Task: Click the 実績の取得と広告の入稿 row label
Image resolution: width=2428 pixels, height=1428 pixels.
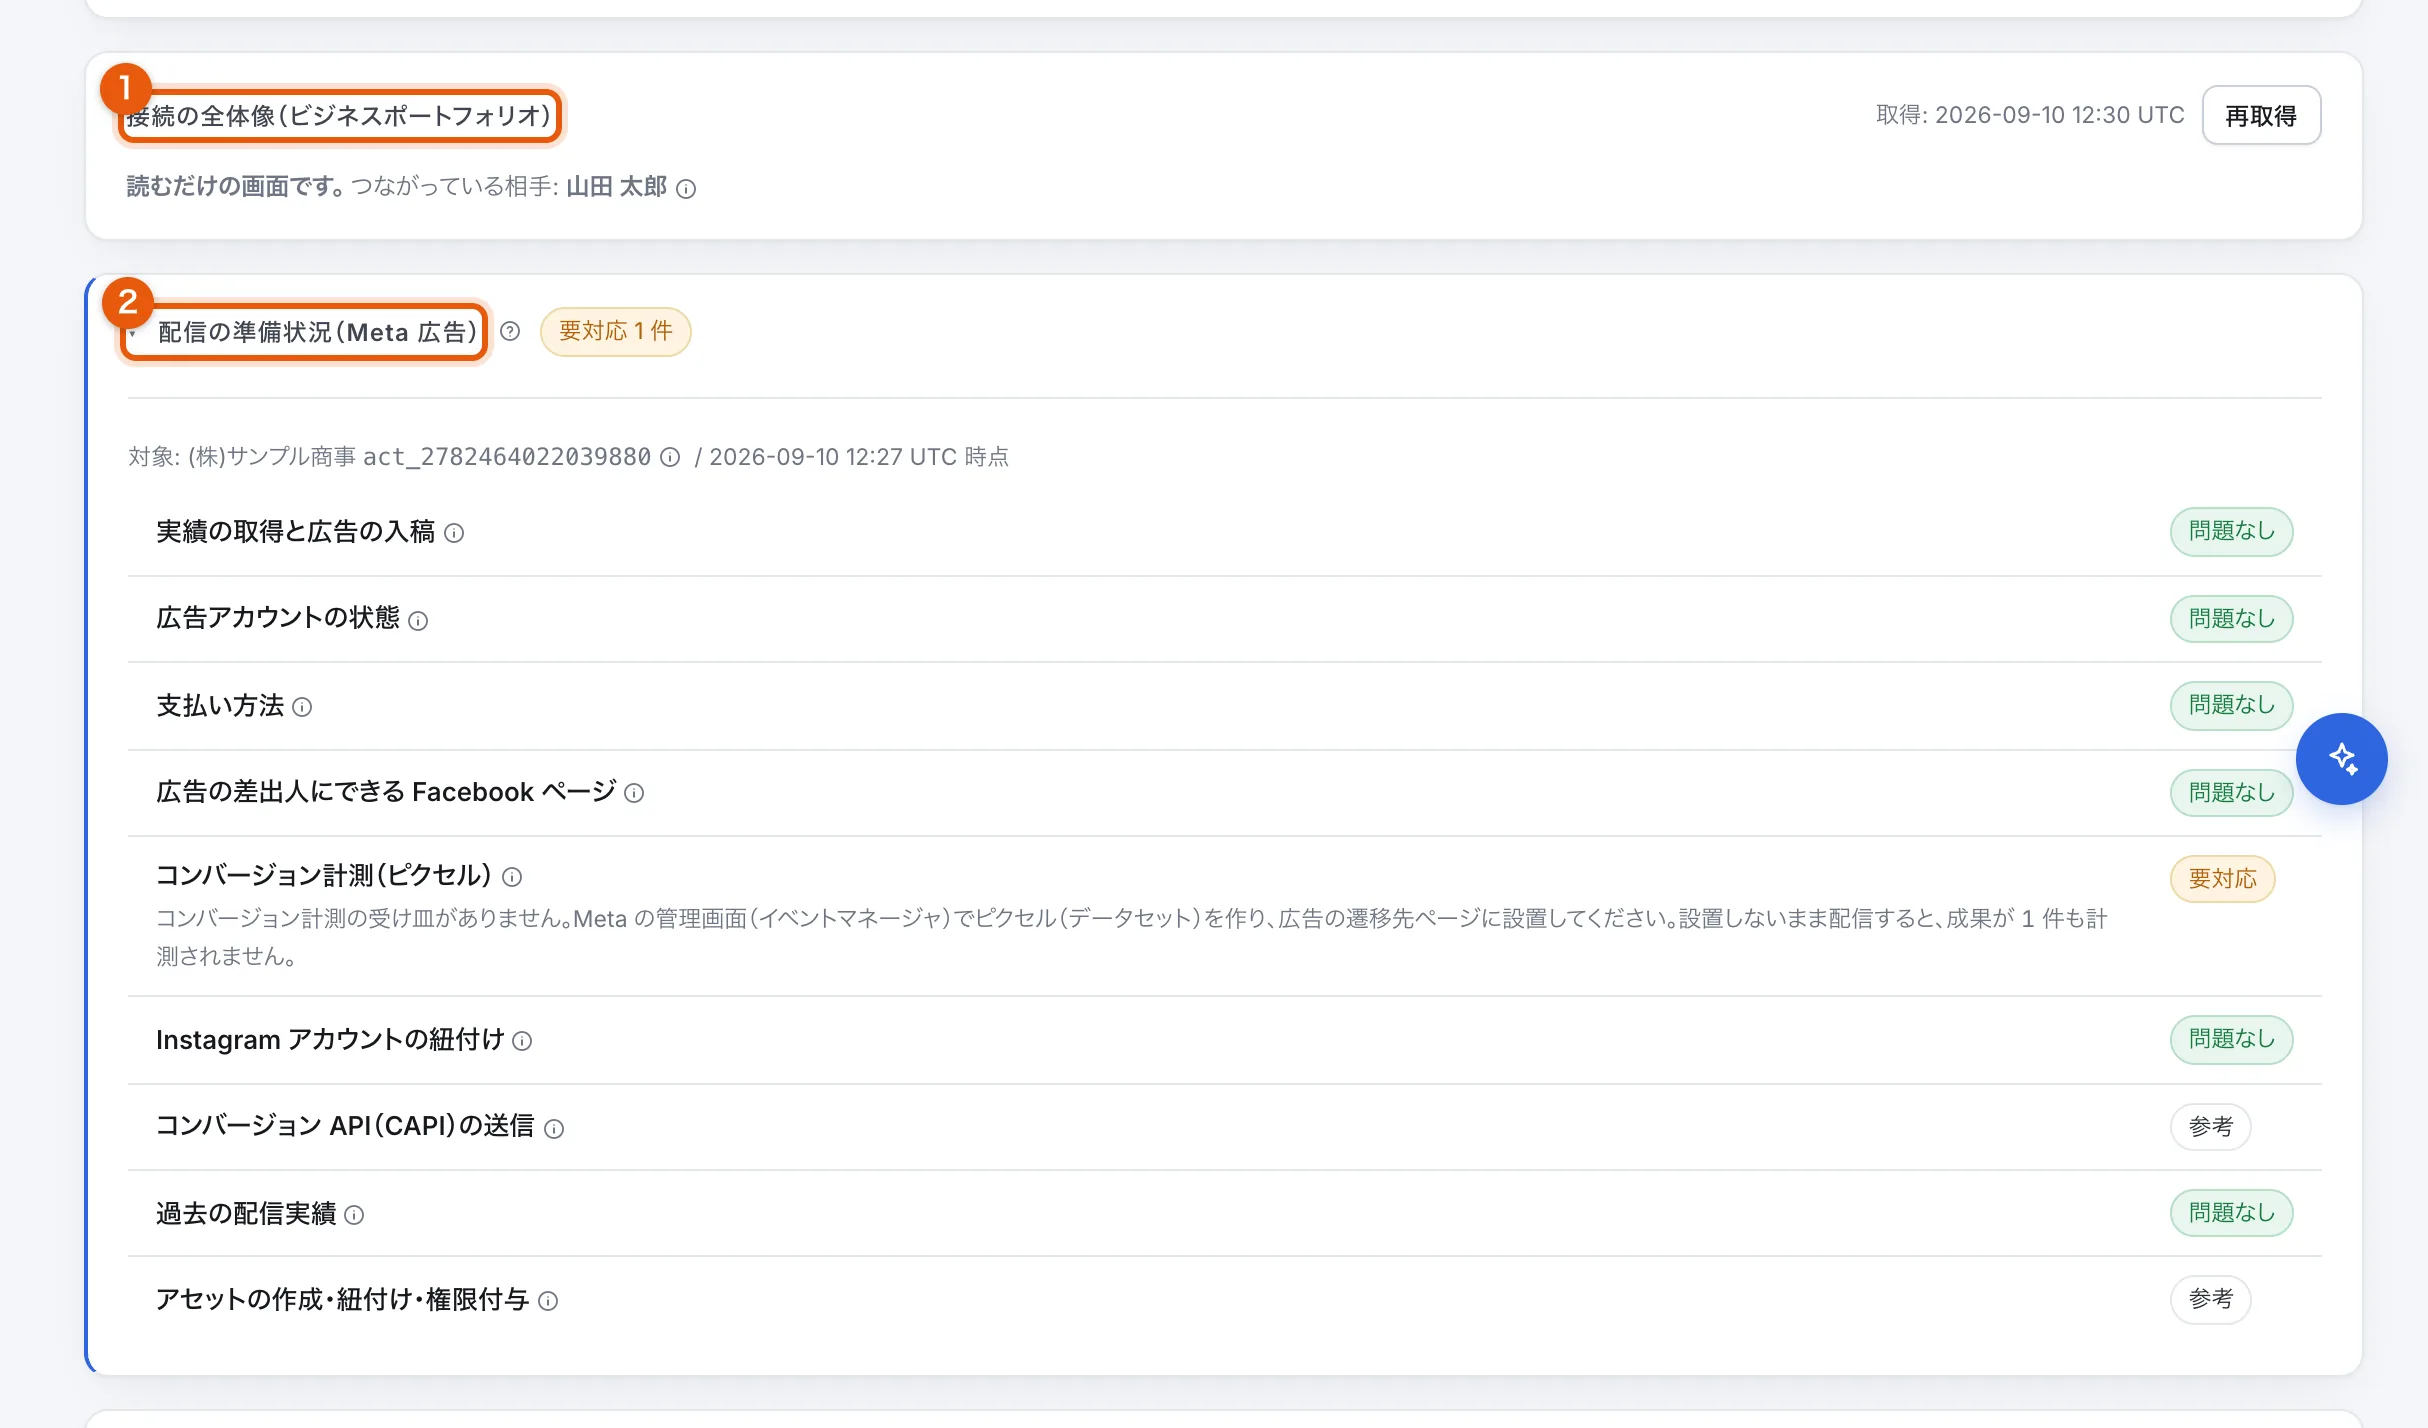Action: [295, 532]
